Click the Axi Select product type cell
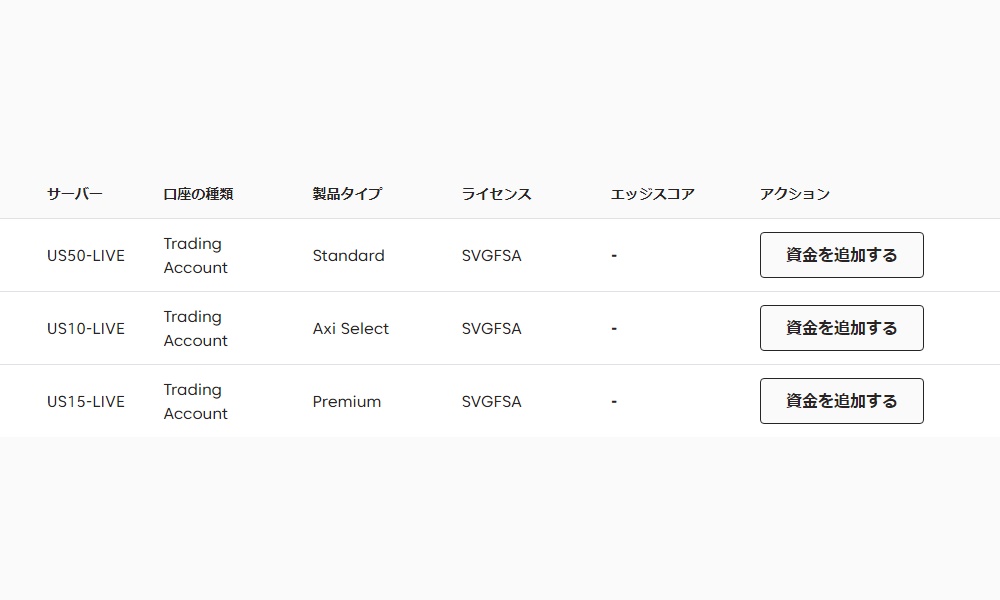Viewport: 1000px width, 600px height. point(350,329)
